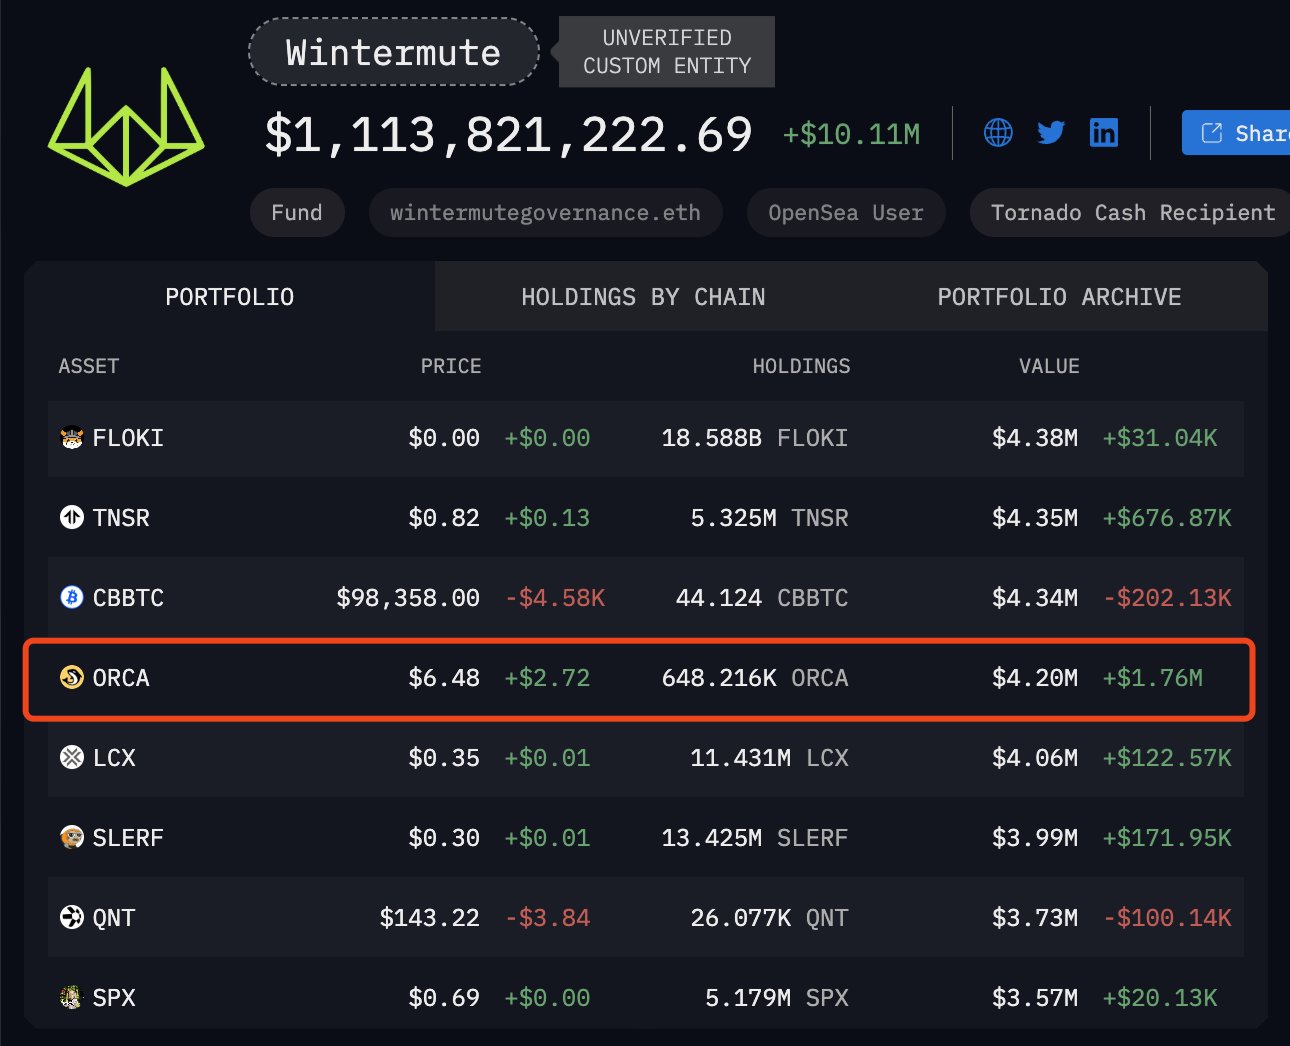The width and height of the screenshot is (1290, 1046).
Task: Sort by the VALUE column header
Action: coord(1049,366)
